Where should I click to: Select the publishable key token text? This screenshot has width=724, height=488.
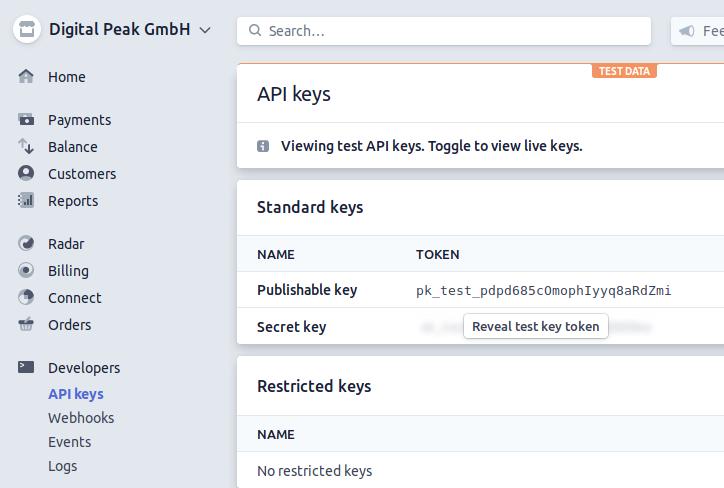[543, 291]
